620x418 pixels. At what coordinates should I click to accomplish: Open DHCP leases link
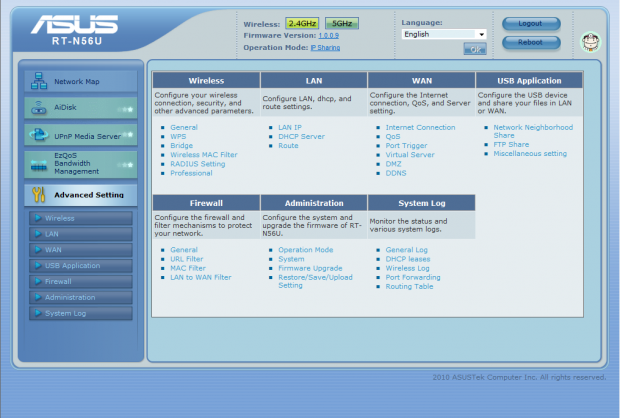[408, 259]
